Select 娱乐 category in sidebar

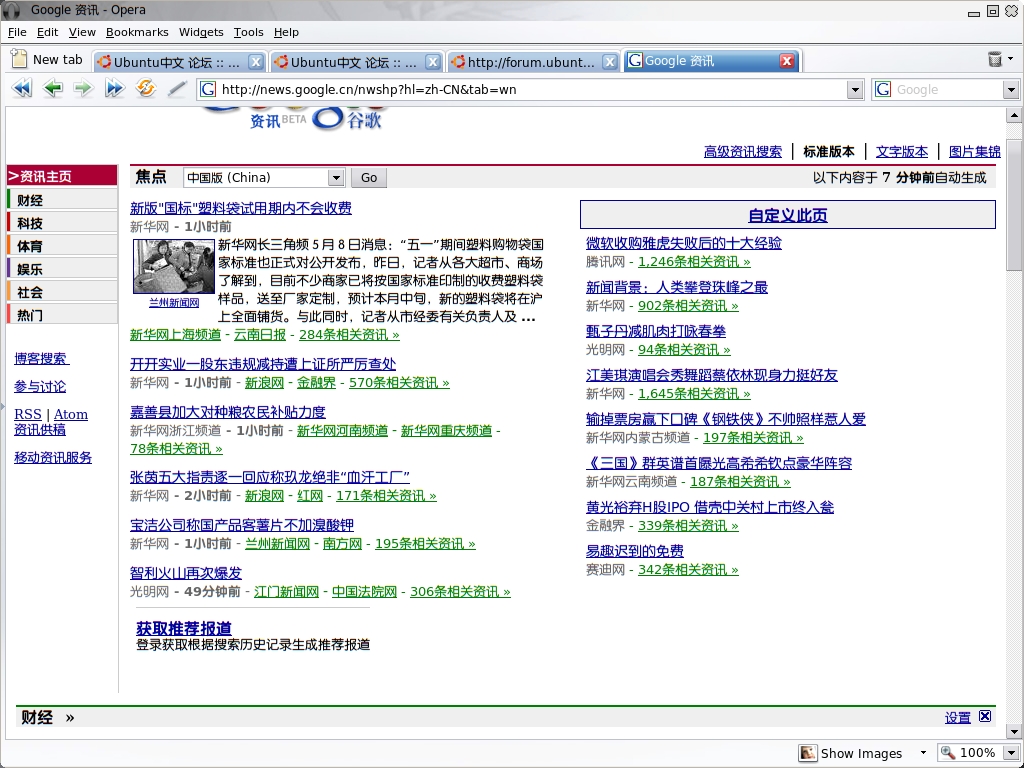[62, 268]
